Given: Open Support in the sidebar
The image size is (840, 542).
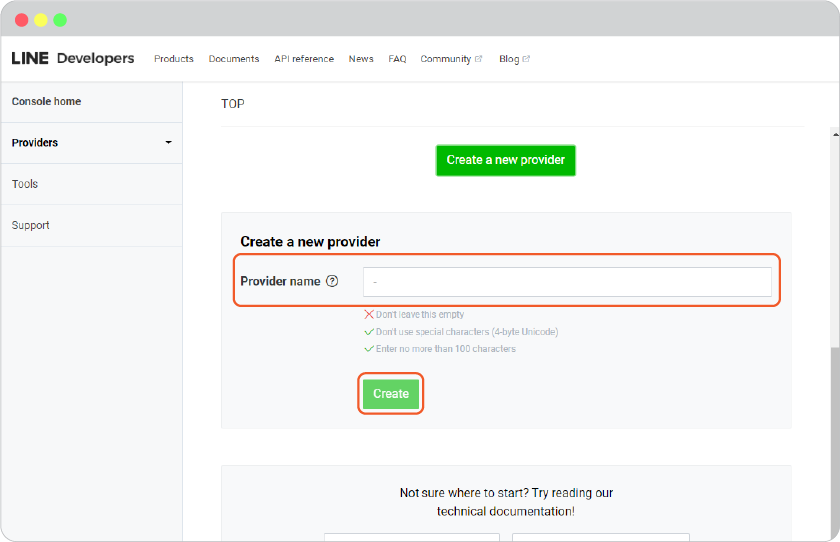Looking at the screenshot, I should click(92, 225).
